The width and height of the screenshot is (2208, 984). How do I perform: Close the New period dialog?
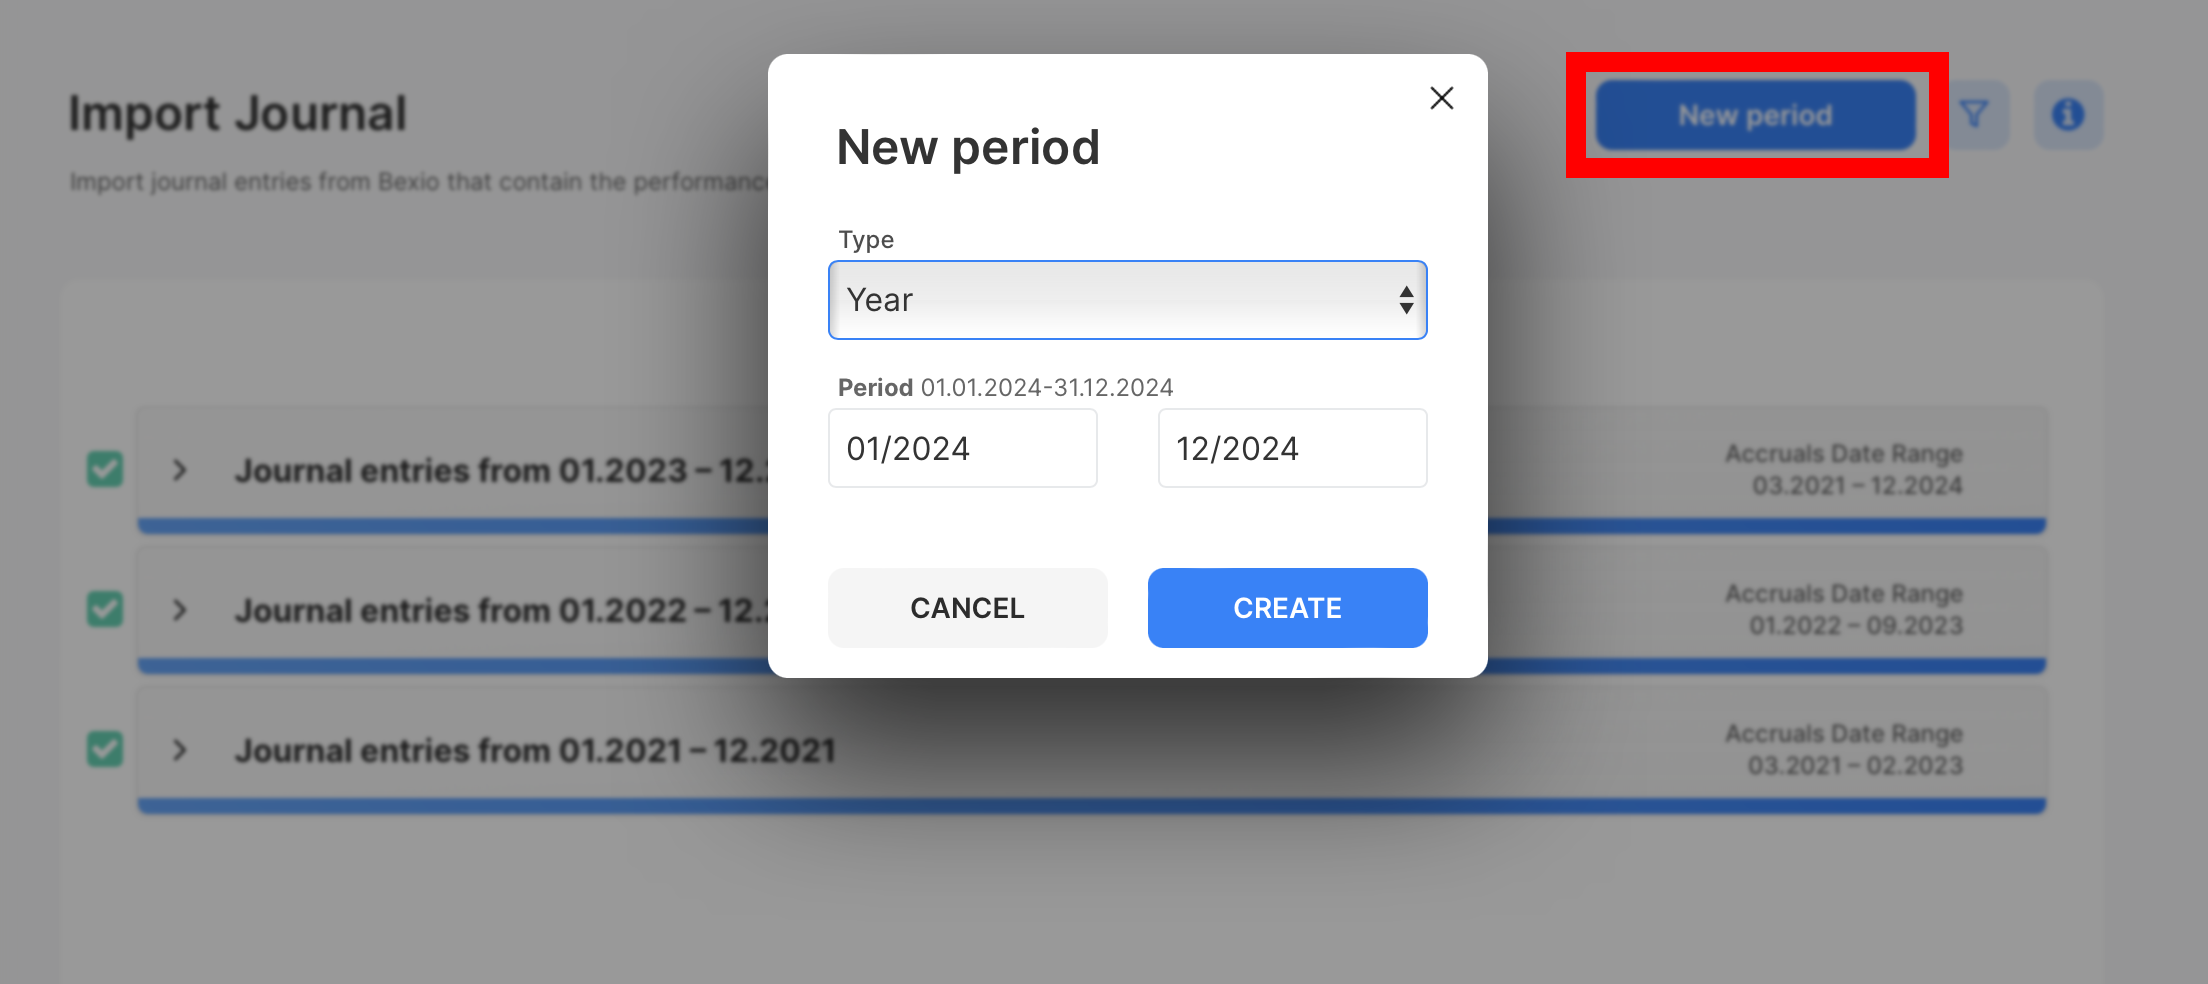(1441, 98)
